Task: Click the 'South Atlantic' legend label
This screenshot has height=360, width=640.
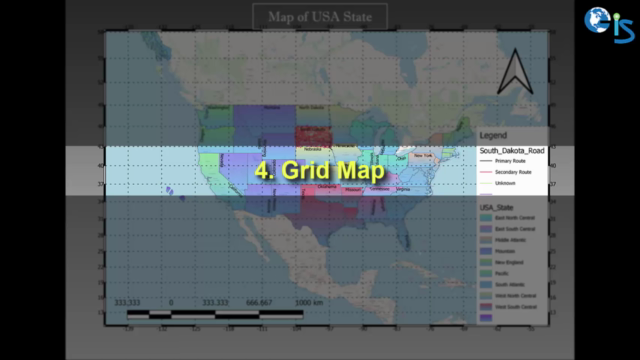Action: click(x=510, y=284)
